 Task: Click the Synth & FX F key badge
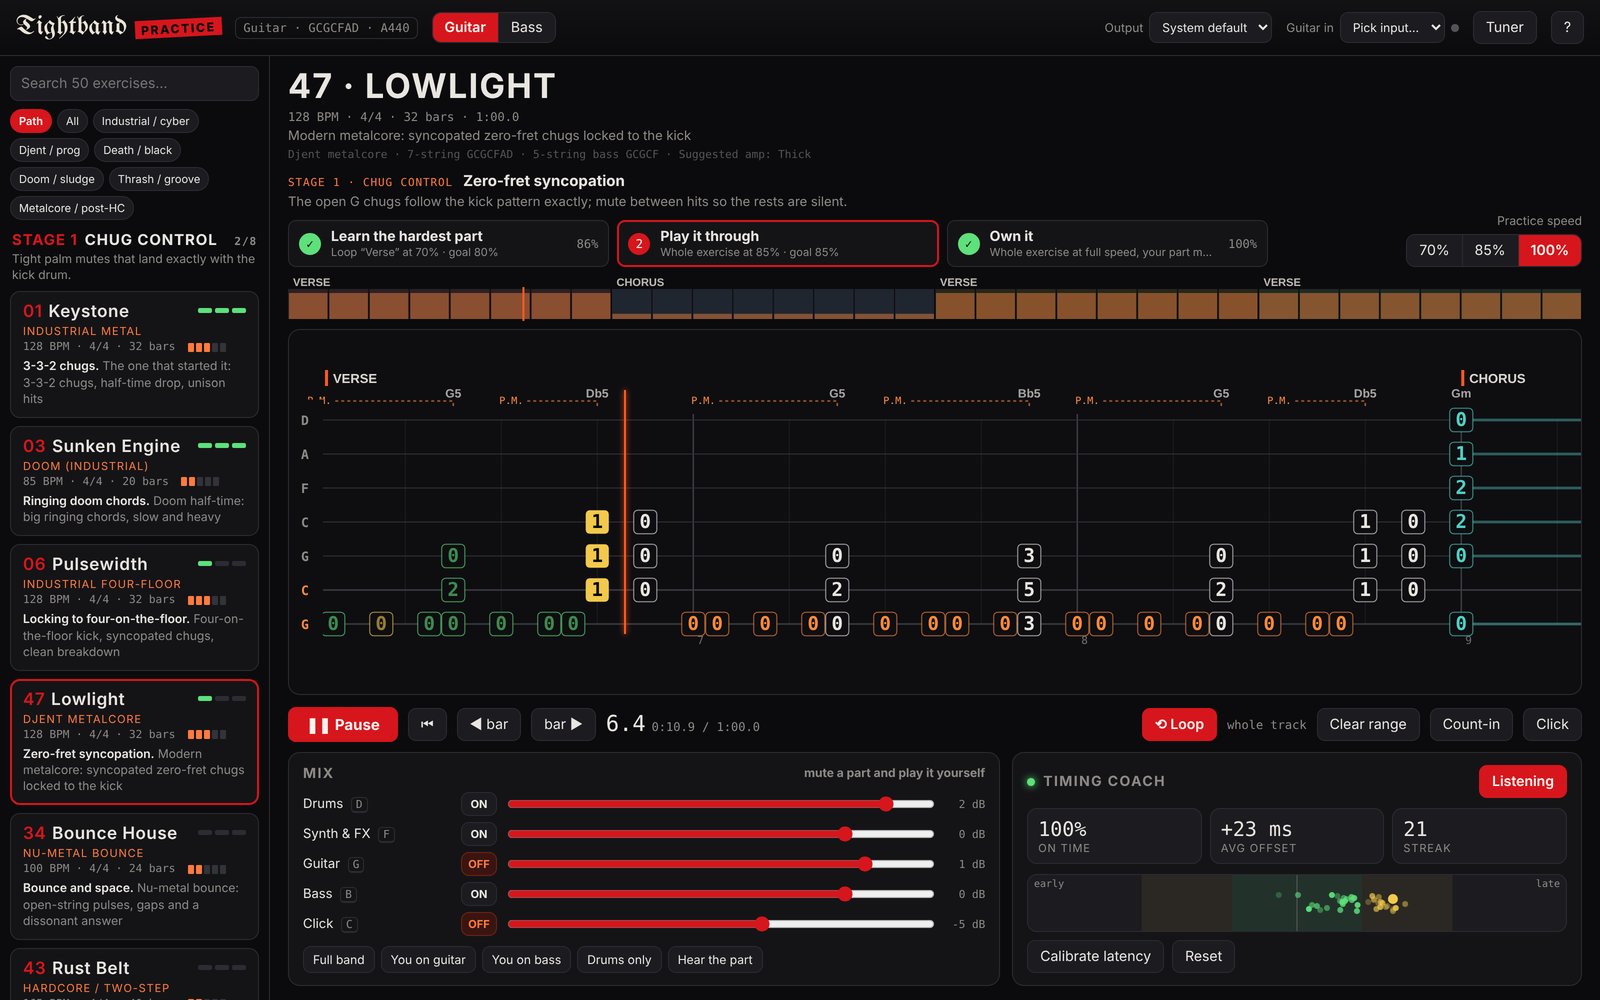pos(386,834)
